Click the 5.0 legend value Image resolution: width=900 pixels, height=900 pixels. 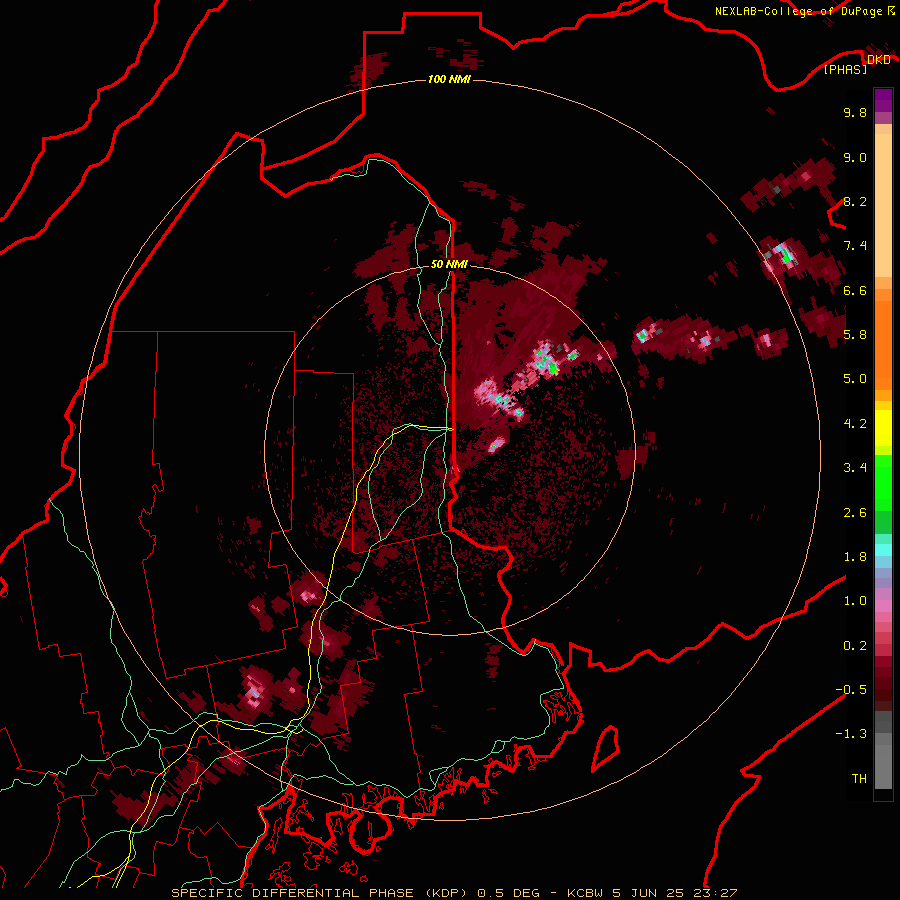855,379
